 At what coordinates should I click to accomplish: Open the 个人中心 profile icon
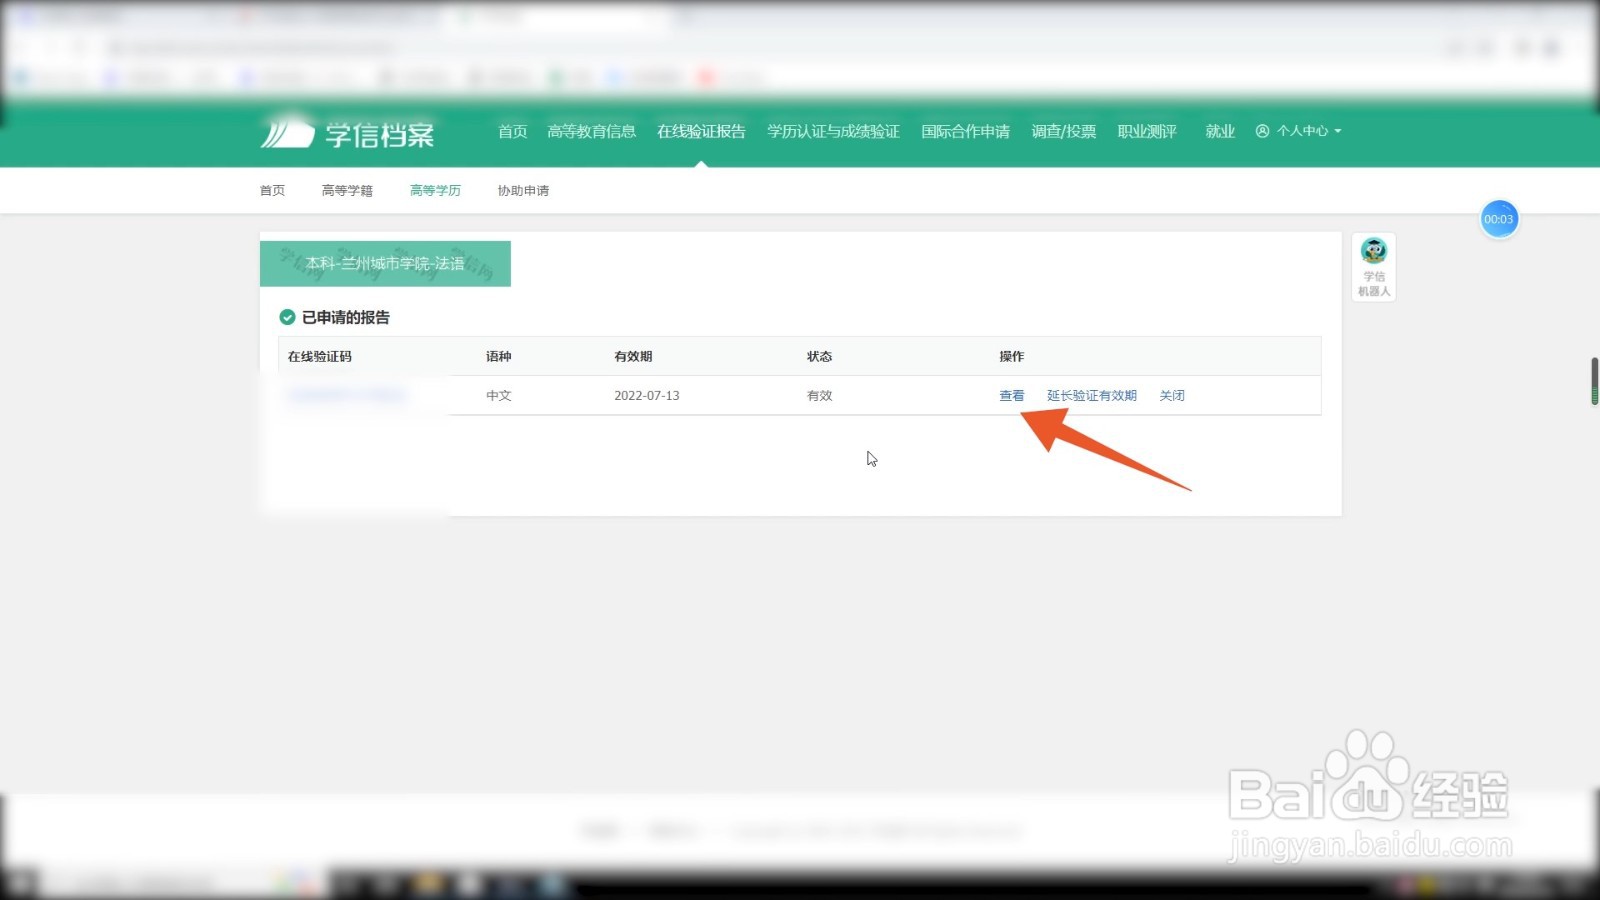point(1263,131)
